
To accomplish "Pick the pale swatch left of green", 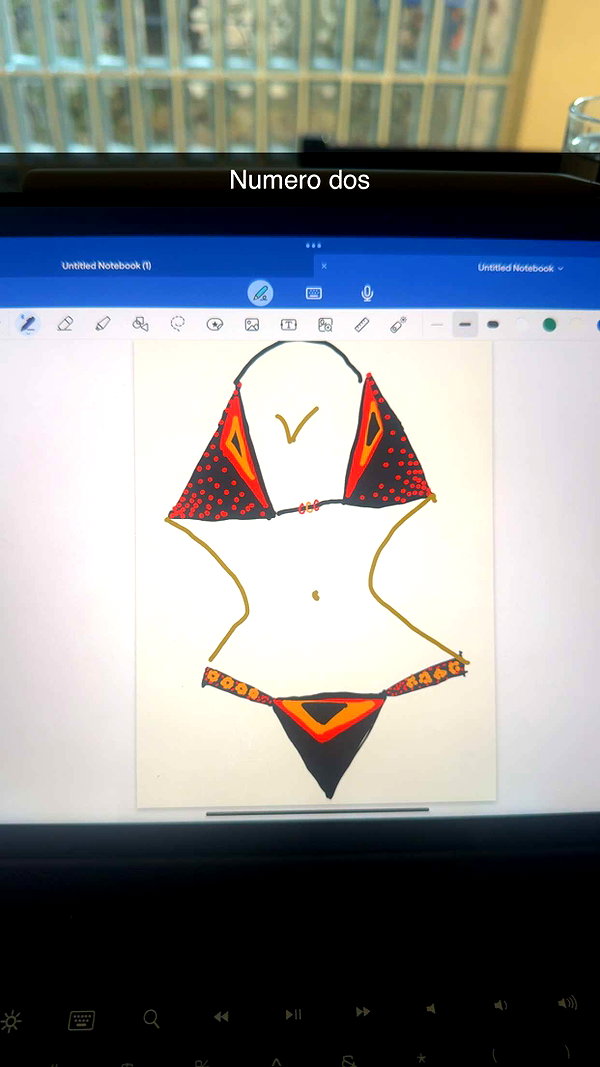I will click(522, 325).
